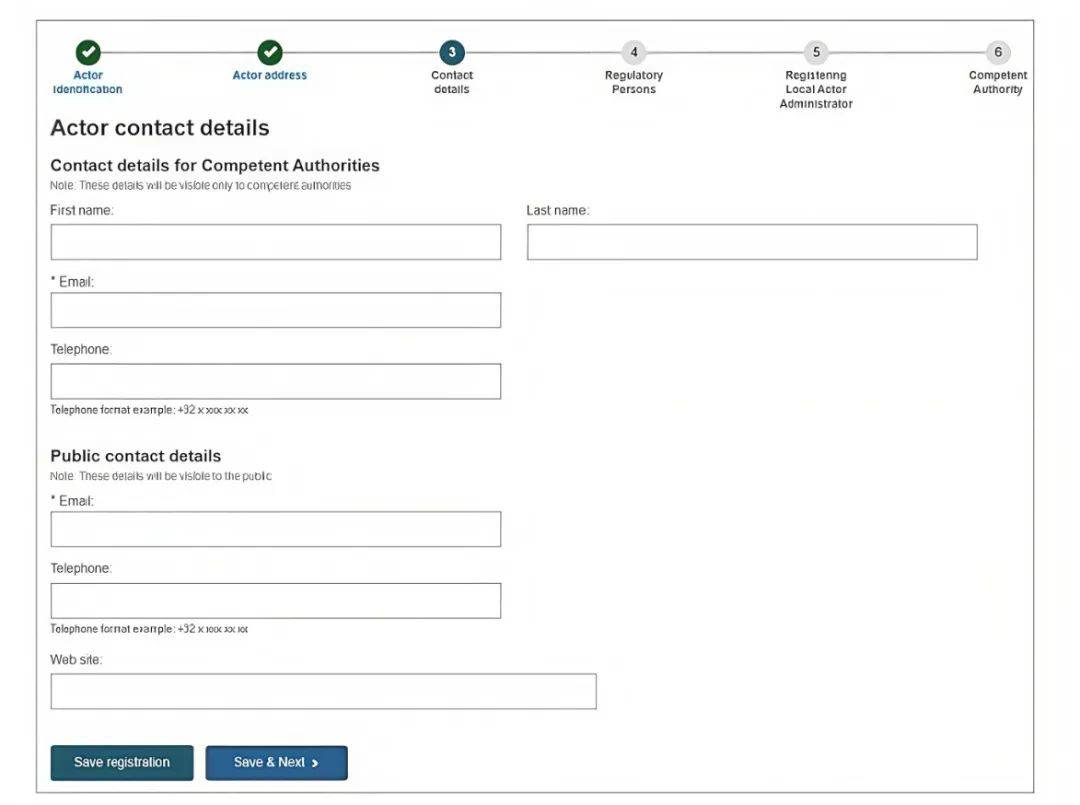Select the step 3 circle in the progress bar
1080x805 pixels.
pyautogui.click(x=452, y=52)
